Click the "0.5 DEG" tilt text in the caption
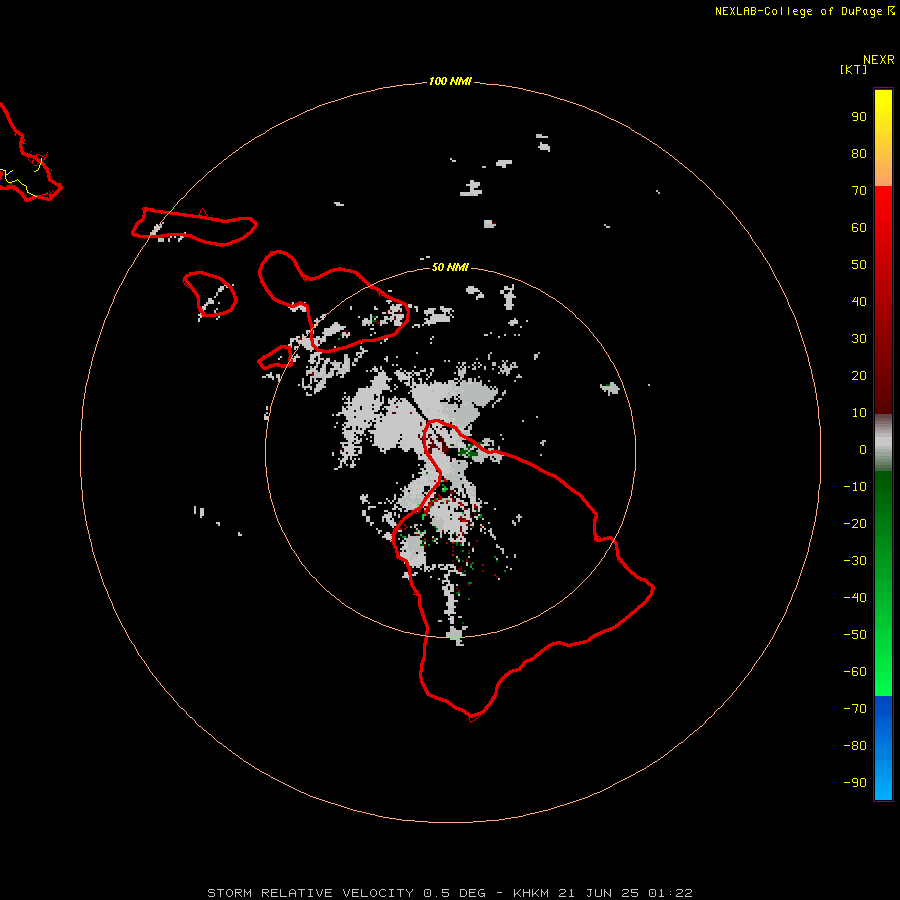Image resolution: width=900 pixels, height=900 pixels. click(x=455, y=893)
